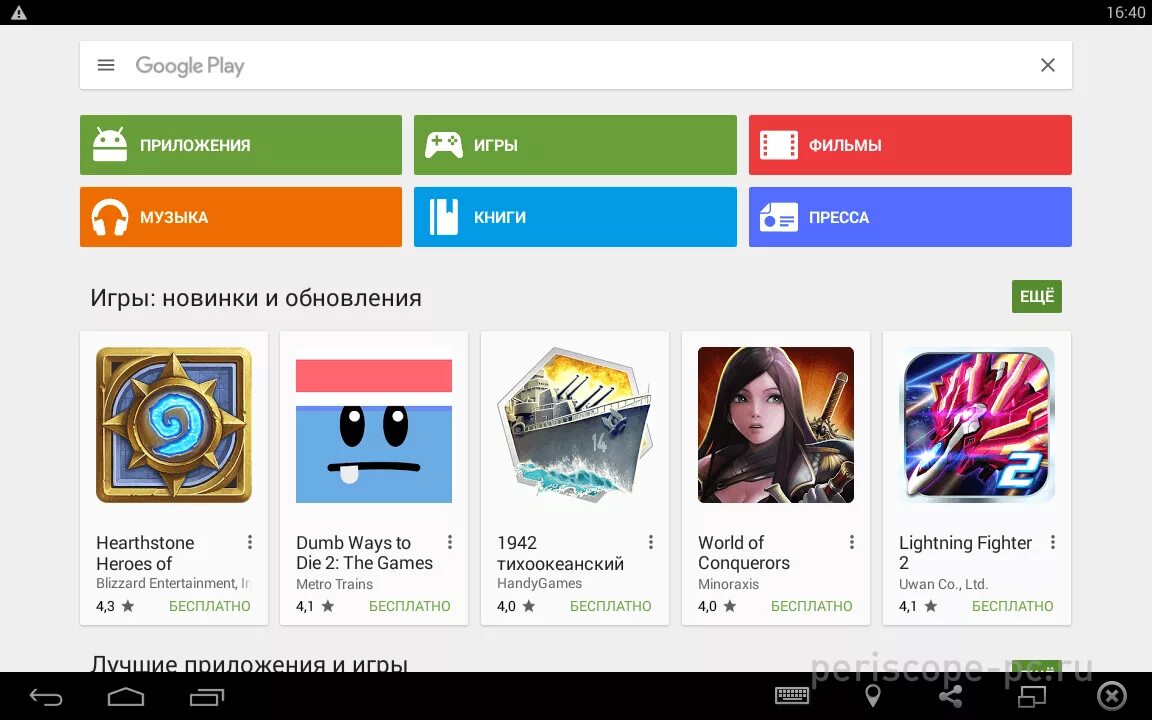Open the Приложения category

click(x=241, y=145)
